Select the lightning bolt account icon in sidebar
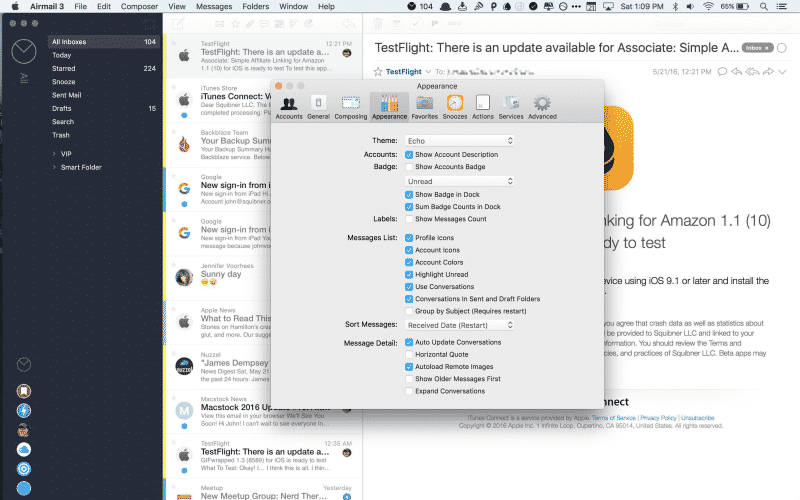This screenshot has width=800, height=500. click(24, 410)
